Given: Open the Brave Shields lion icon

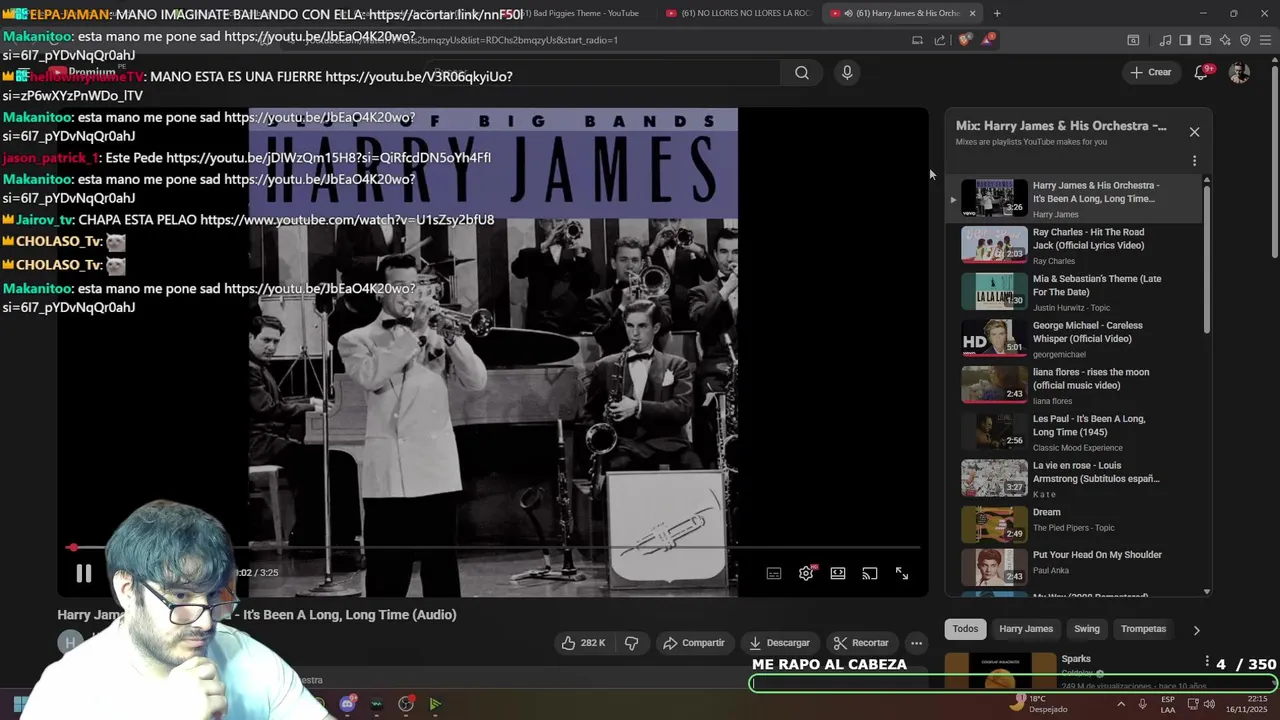Looking at the screenshot, I should [x=964, y=40].
